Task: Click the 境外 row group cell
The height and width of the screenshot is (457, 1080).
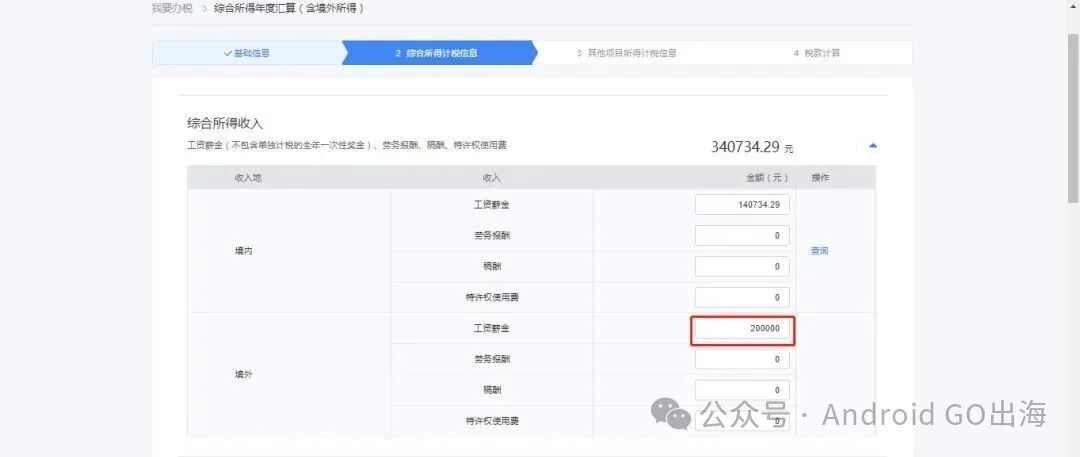Action: pyautogui.click(x=289, y=375)
